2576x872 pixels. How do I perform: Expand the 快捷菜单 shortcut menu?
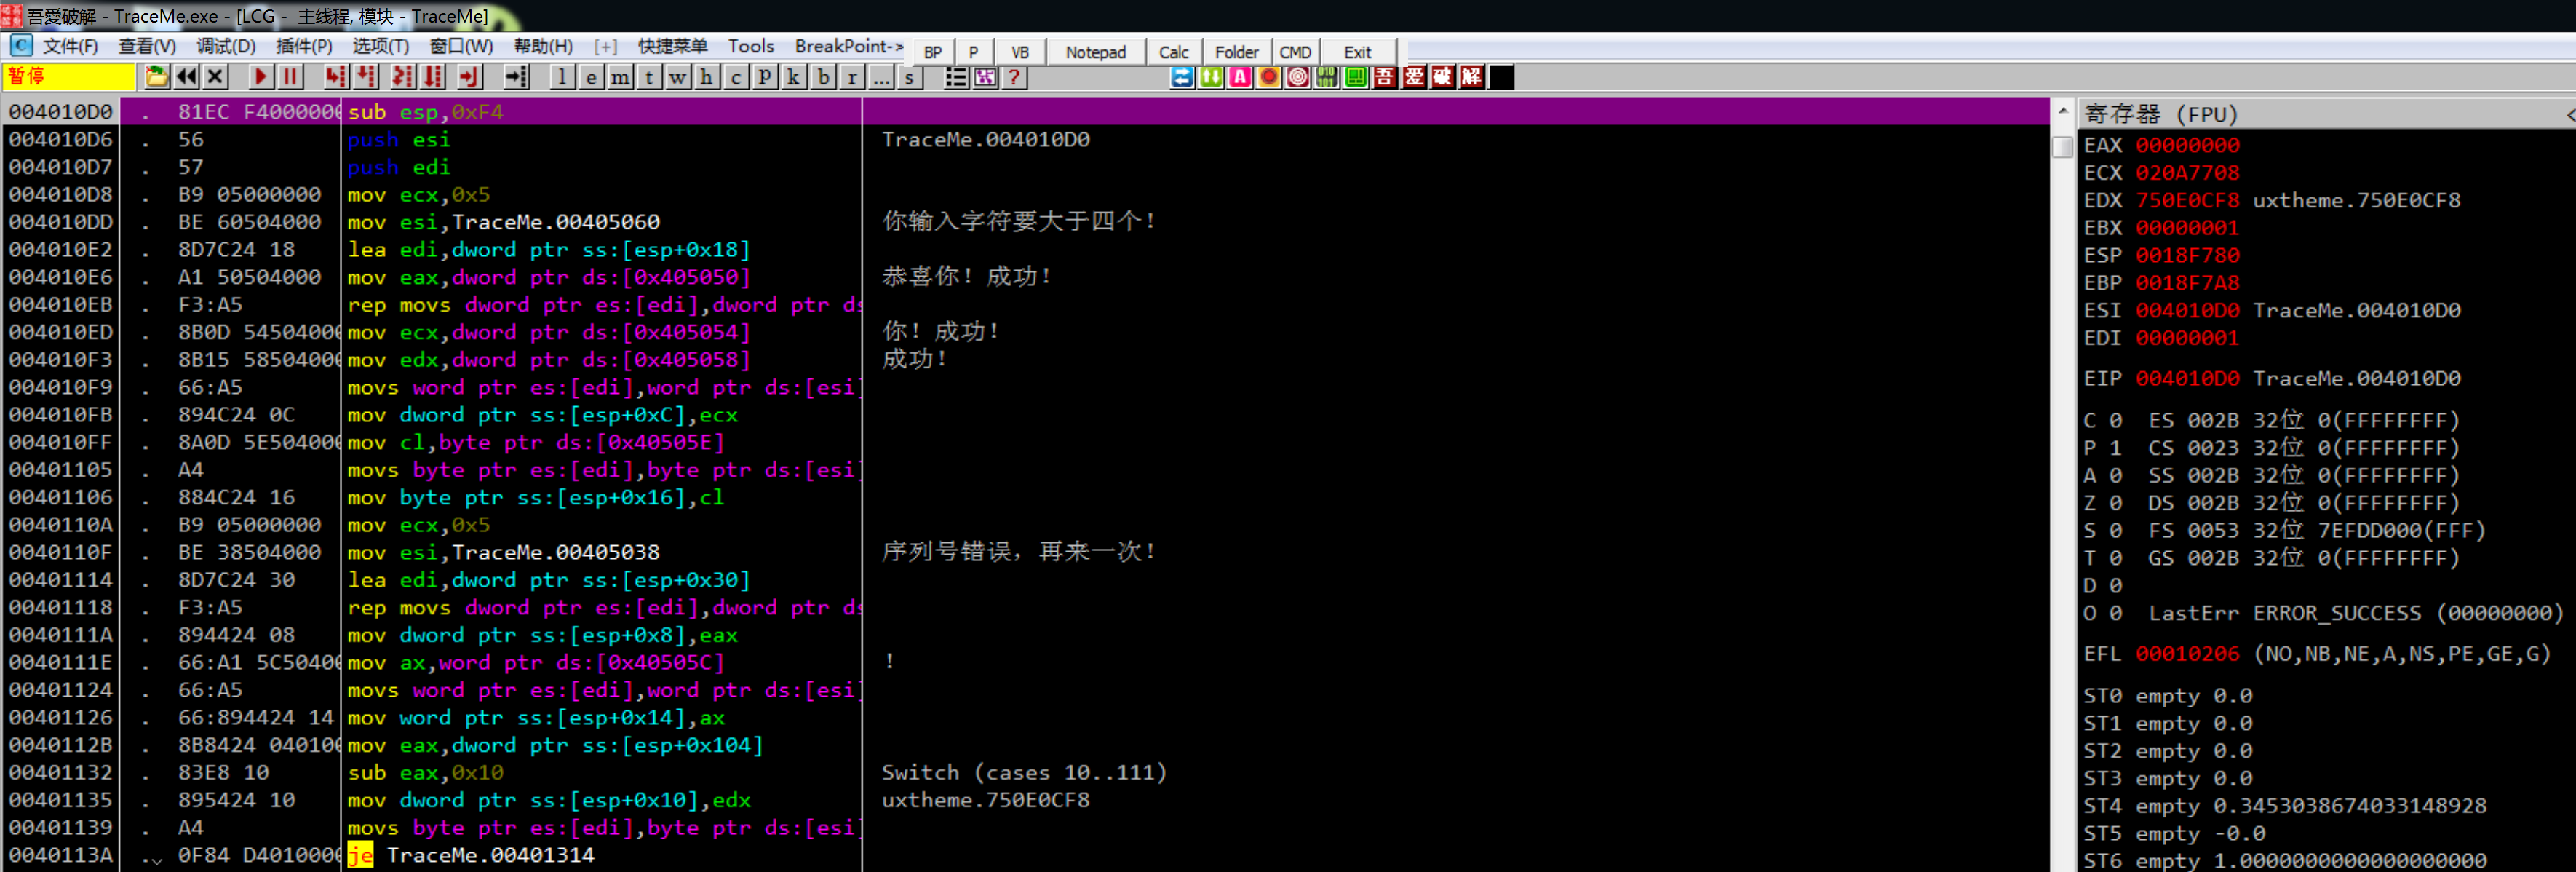click(x=672, y=46)
